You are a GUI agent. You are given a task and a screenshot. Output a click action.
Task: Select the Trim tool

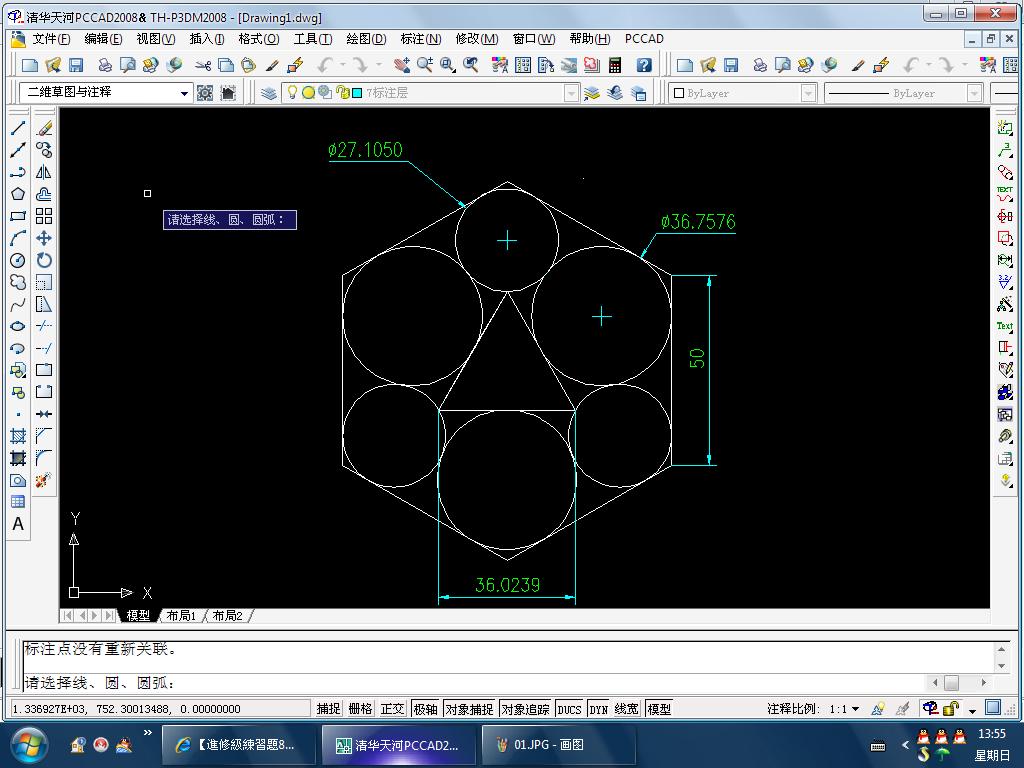tap(44, 326)
